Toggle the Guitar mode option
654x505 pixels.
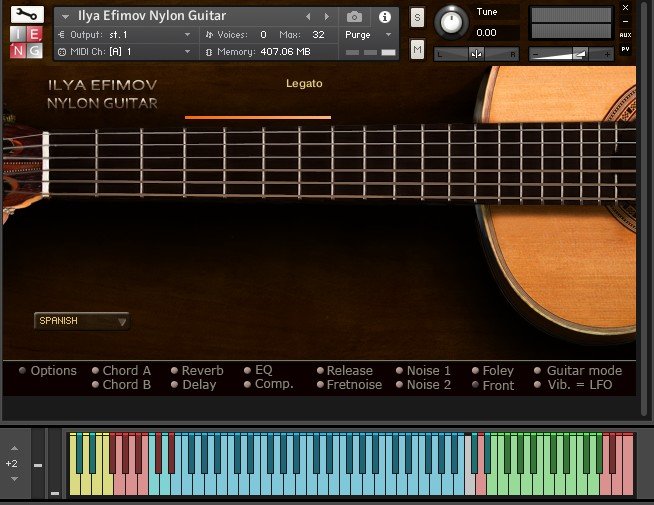(x=537, y=370)
